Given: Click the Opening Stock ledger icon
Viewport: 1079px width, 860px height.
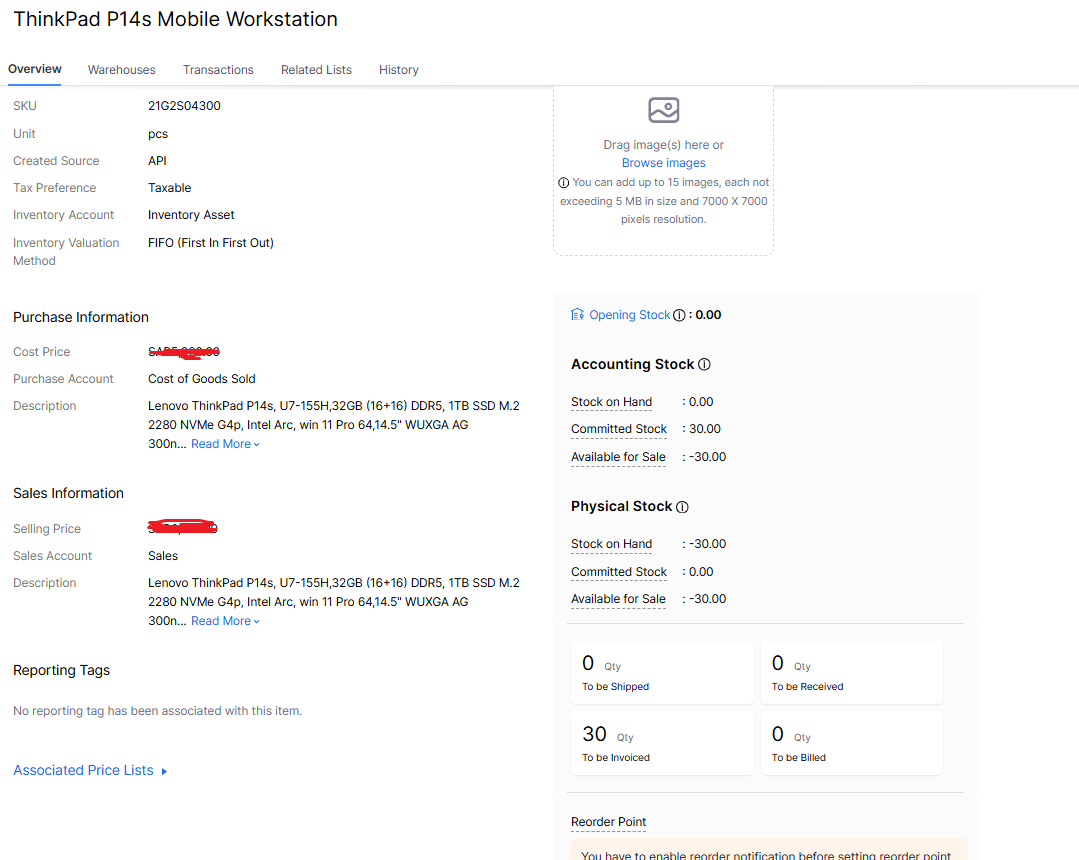Looking at the screenshot, I should click(577, 314).
